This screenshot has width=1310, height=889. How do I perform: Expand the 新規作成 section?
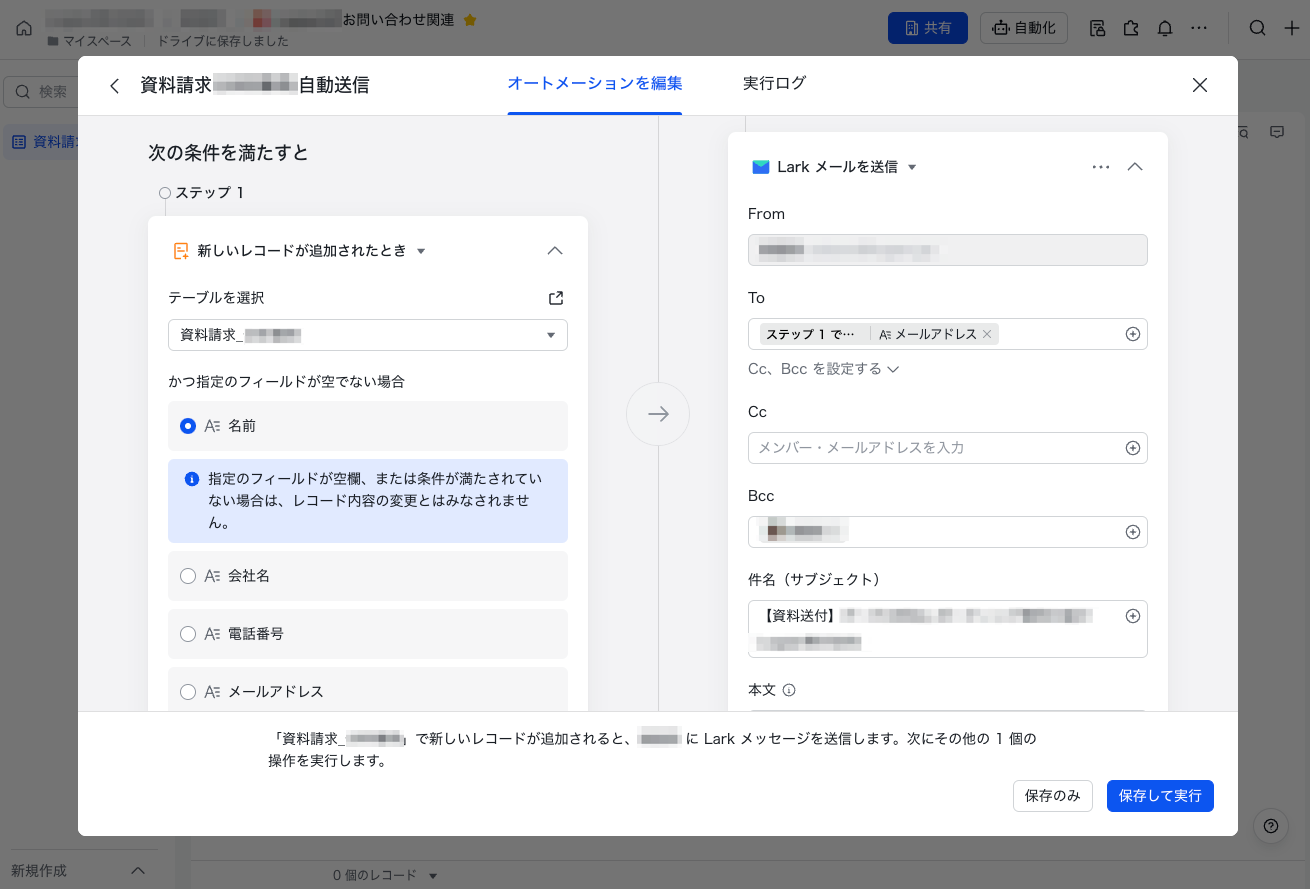click(x=139, y=871)
